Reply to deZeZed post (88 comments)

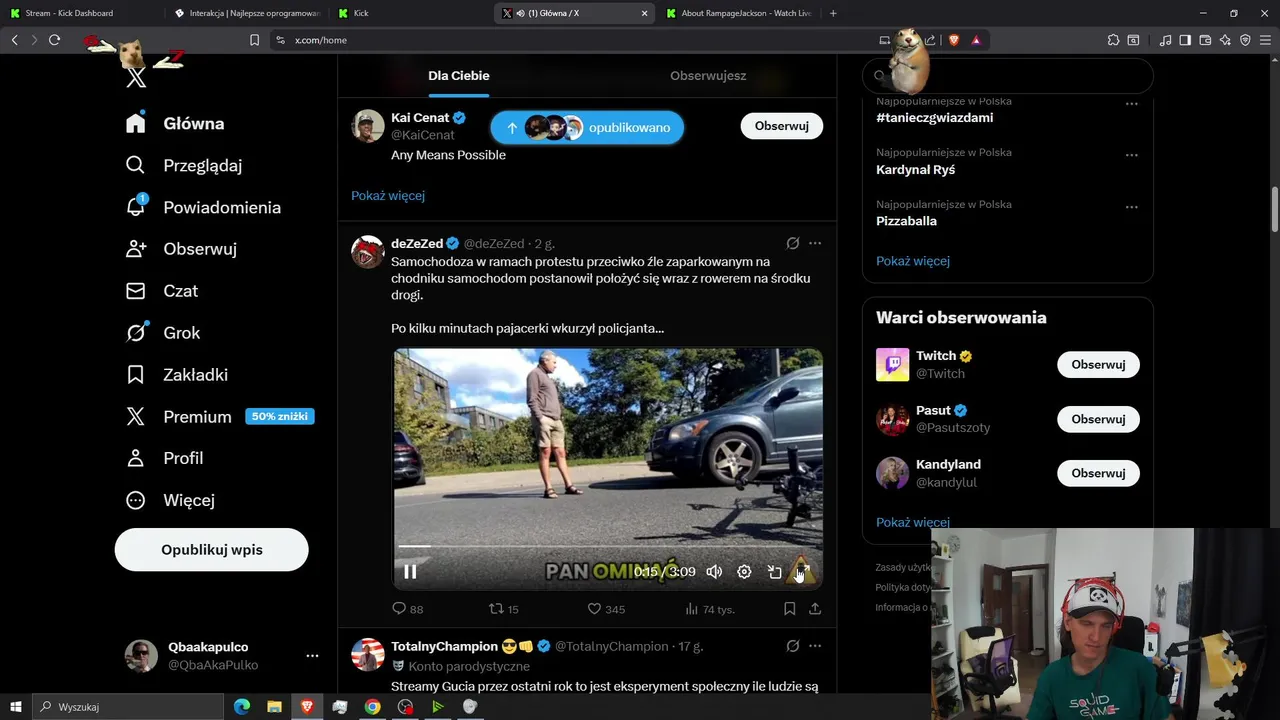tap(408, 609)
